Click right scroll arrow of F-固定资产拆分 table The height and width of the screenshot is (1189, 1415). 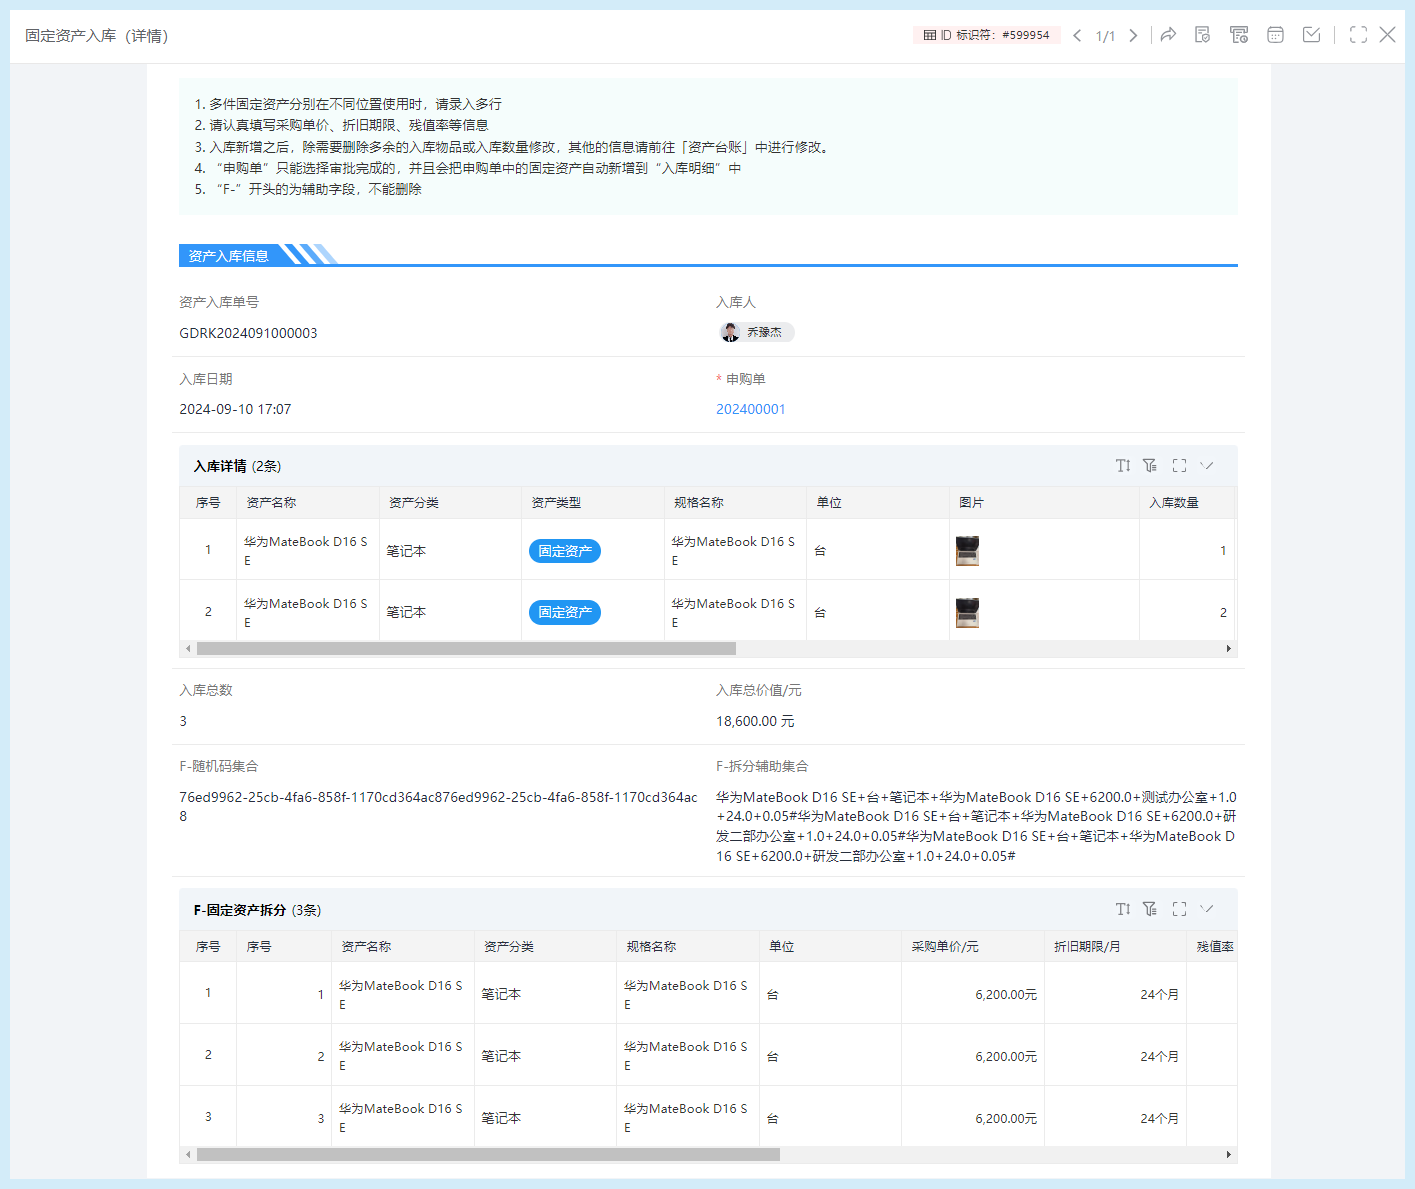[x=1228, y=1155]
